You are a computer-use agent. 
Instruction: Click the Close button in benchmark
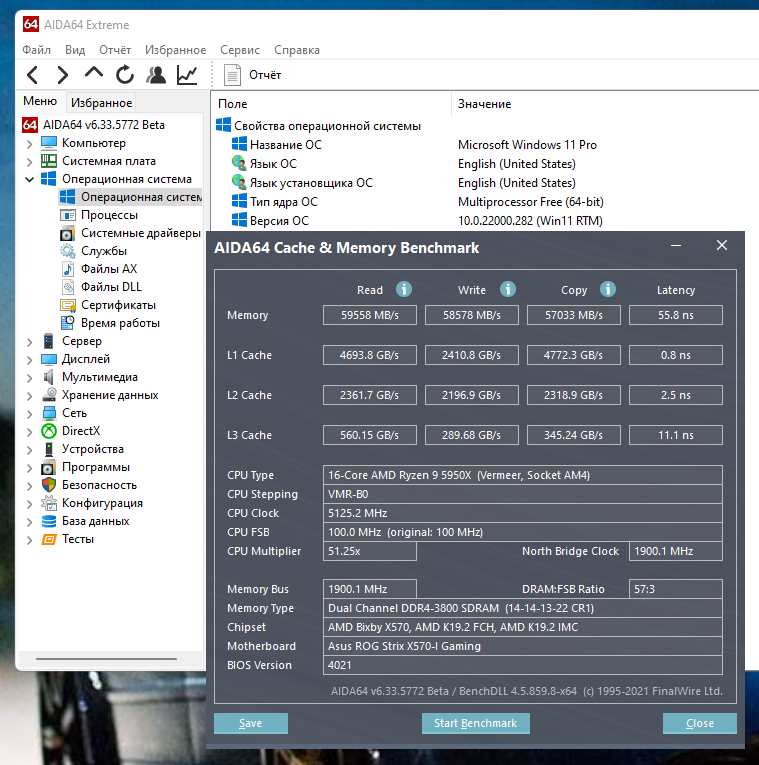pyautogui.click(x=700, y=723)
